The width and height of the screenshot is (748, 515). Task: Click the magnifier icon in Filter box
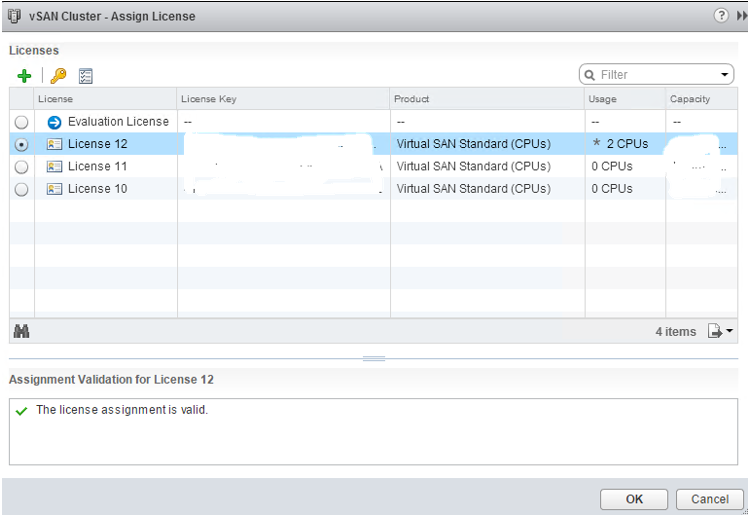pyautogui.click(x=590, y=75)
